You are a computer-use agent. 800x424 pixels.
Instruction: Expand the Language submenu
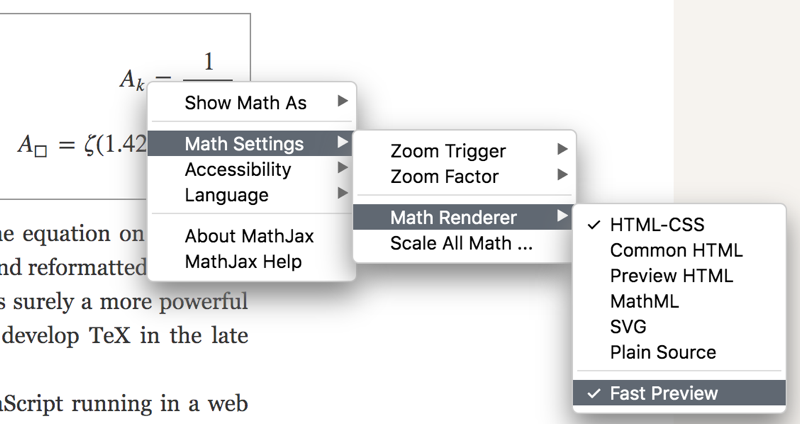[x=226, y=195]
